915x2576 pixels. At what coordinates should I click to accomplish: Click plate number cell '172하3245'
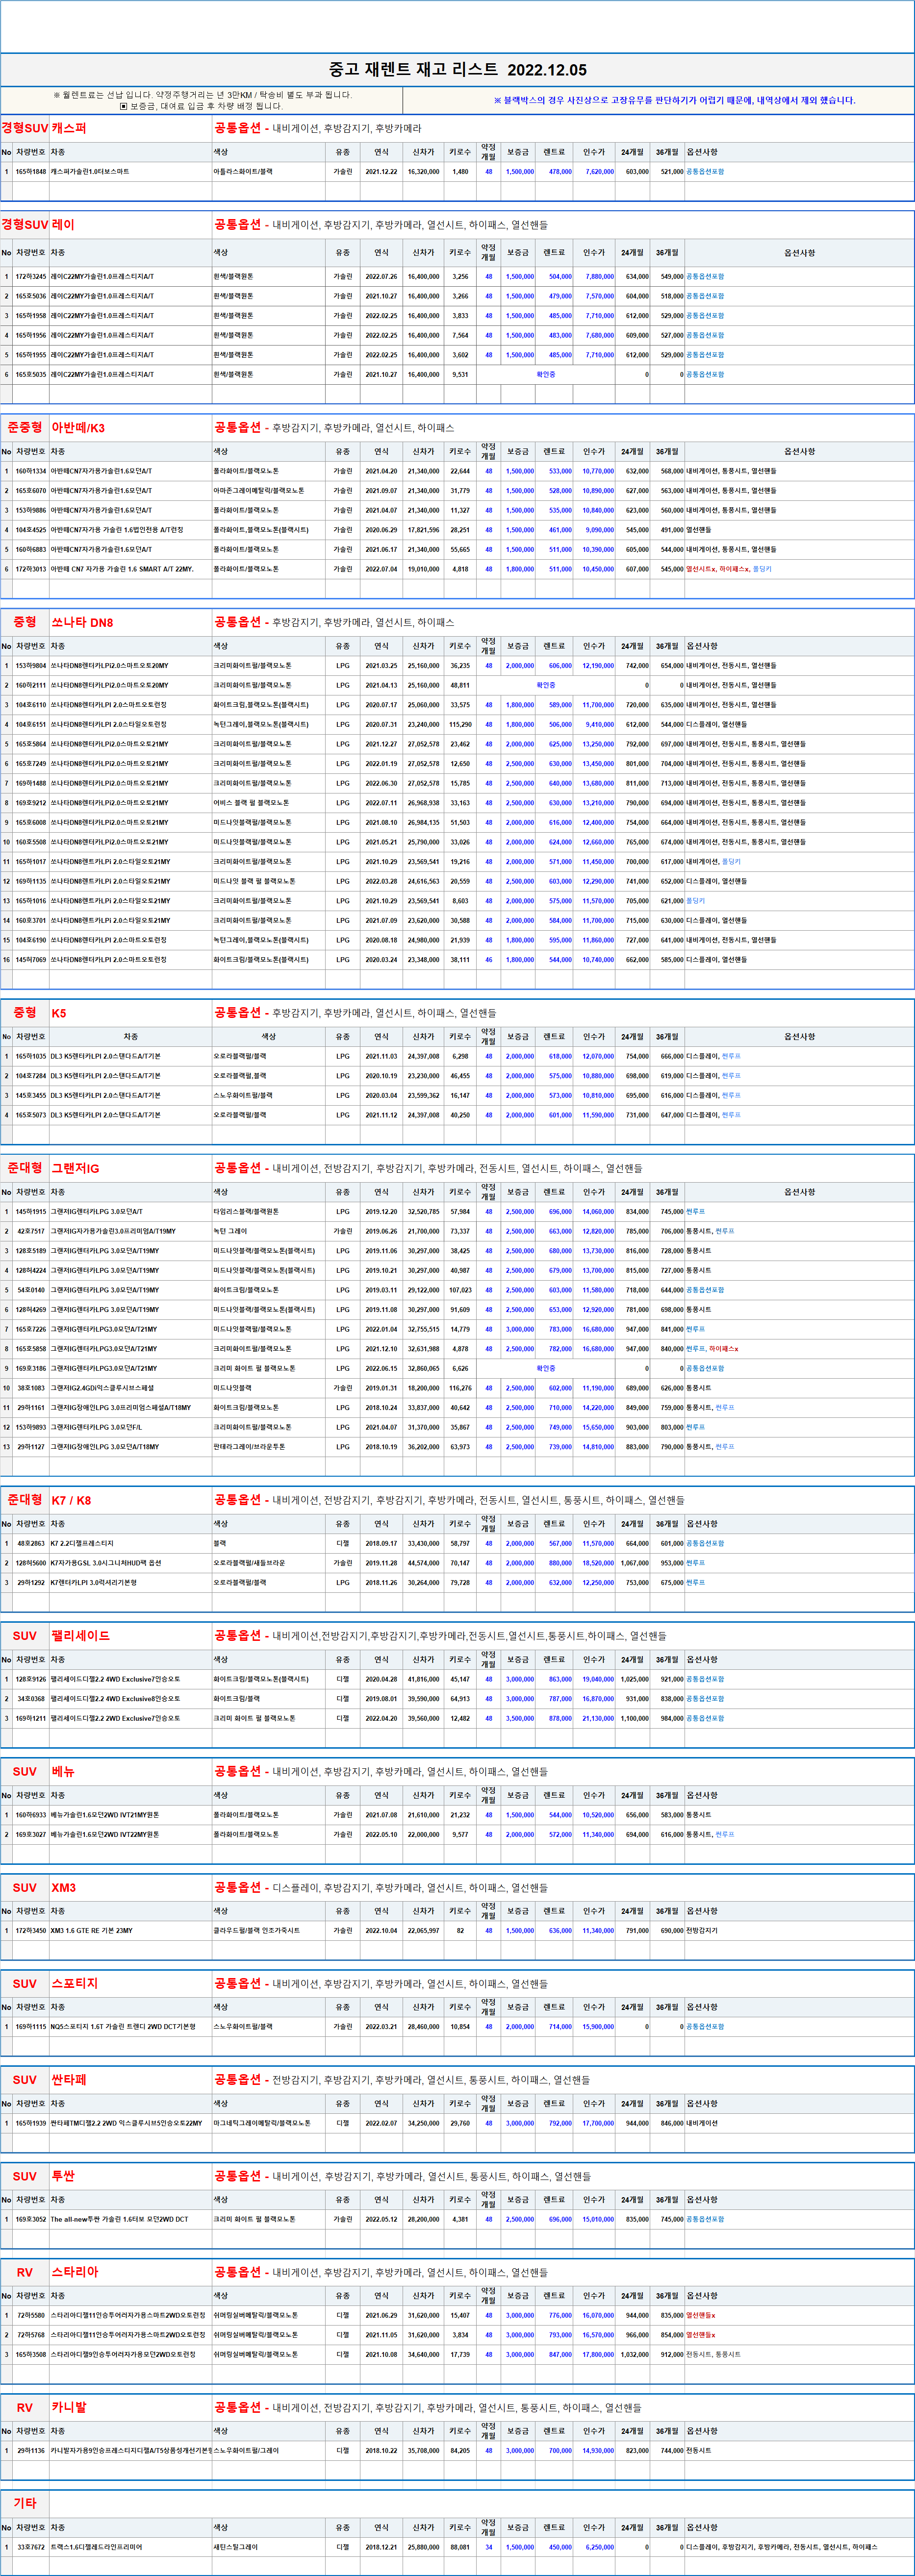coord(31,276)
